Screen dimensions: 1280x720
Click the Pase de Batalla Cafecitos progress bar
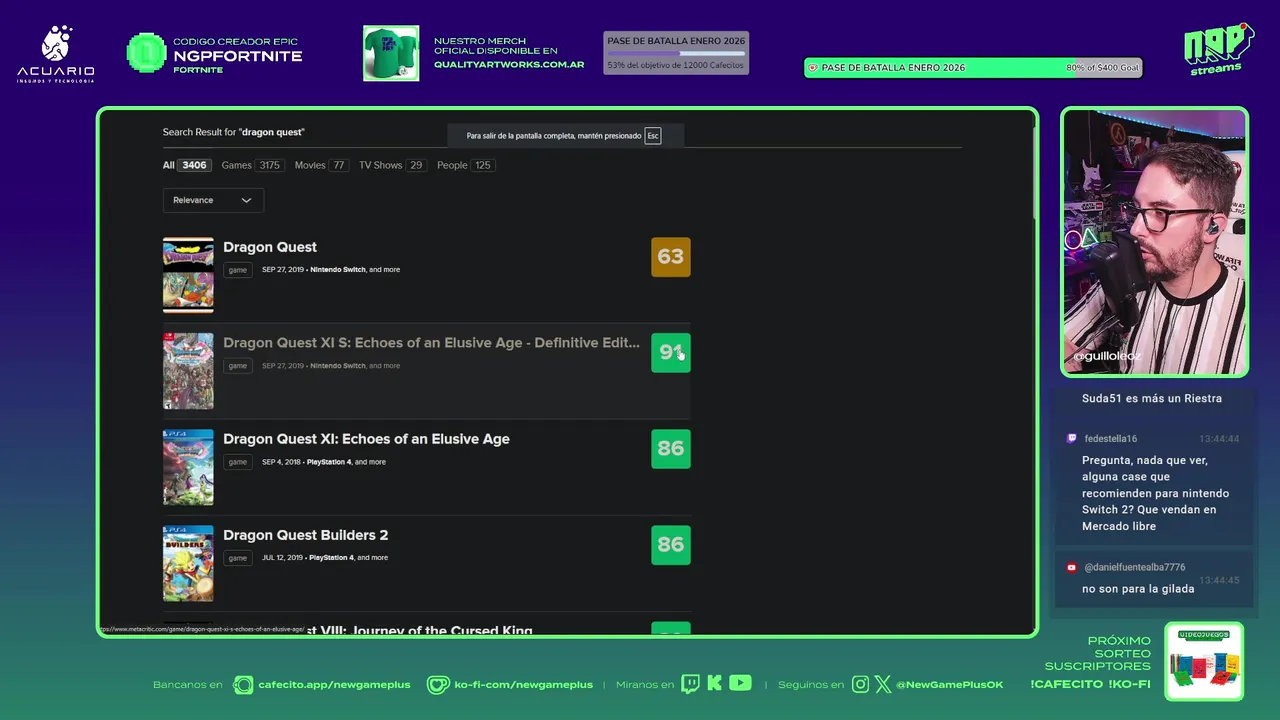(x=676, y=53)
